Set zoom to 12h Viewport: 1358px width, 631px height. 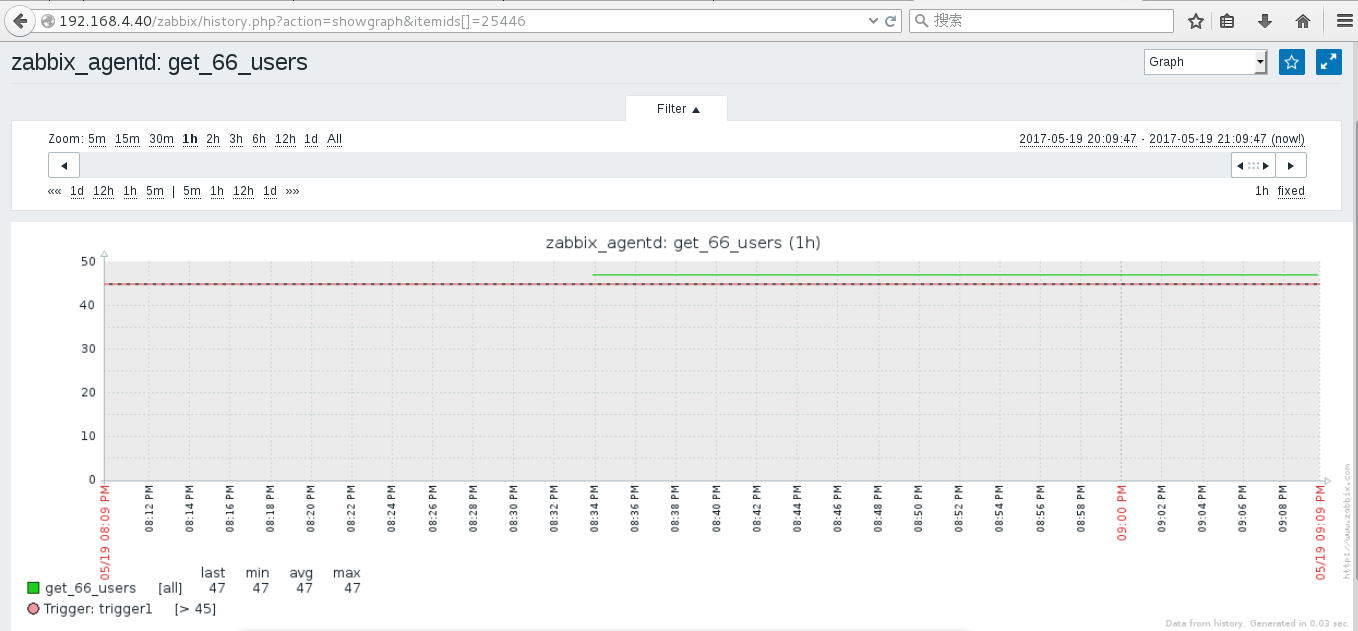(x=286, y=139)
